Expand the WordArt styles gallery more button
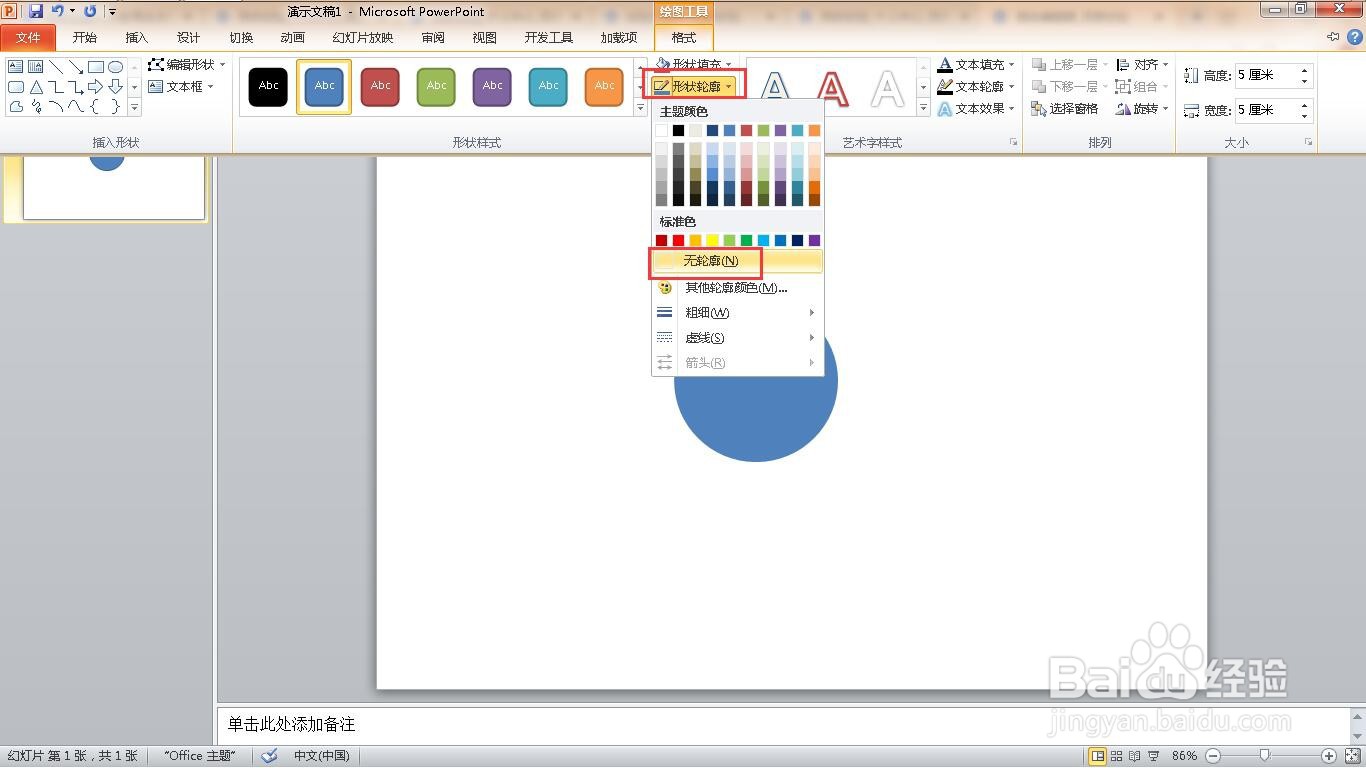 point(924,109)
